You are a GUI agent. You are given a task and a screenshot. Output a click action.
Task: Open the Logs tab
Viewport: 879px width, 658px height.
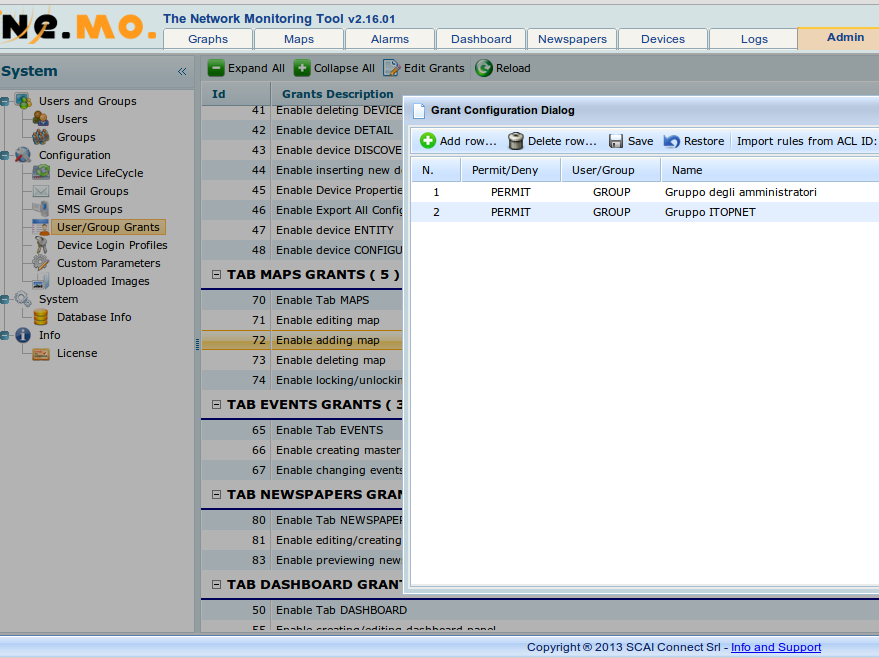(x=754, y=39)
